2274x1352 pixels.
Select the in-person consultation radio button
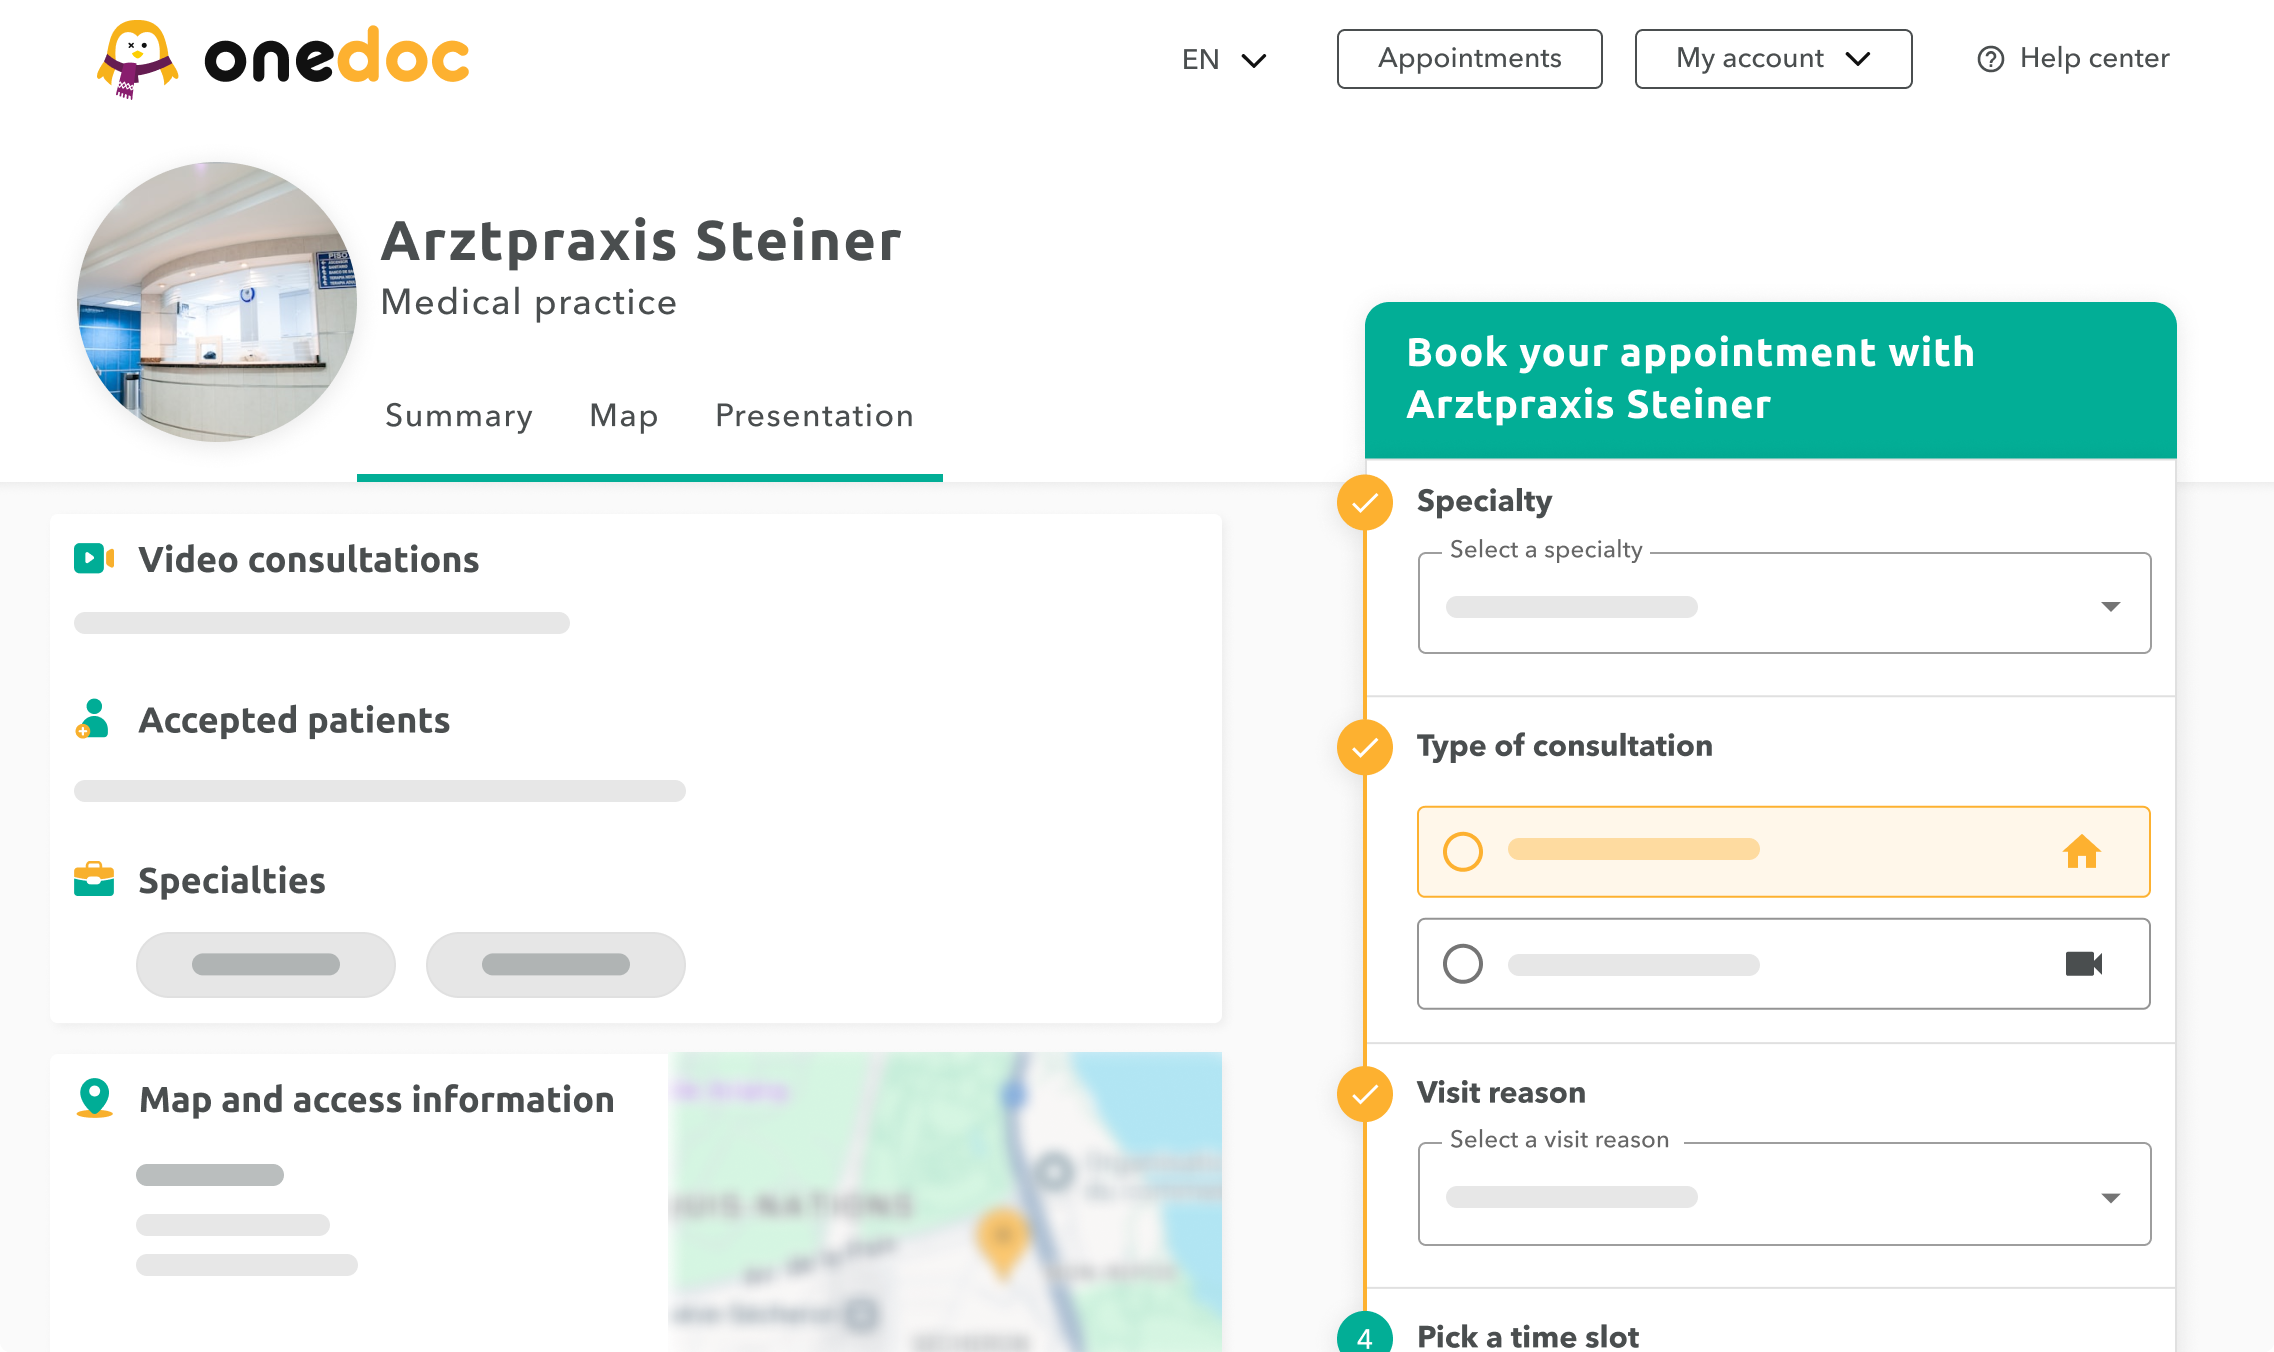coord(1463,851)
